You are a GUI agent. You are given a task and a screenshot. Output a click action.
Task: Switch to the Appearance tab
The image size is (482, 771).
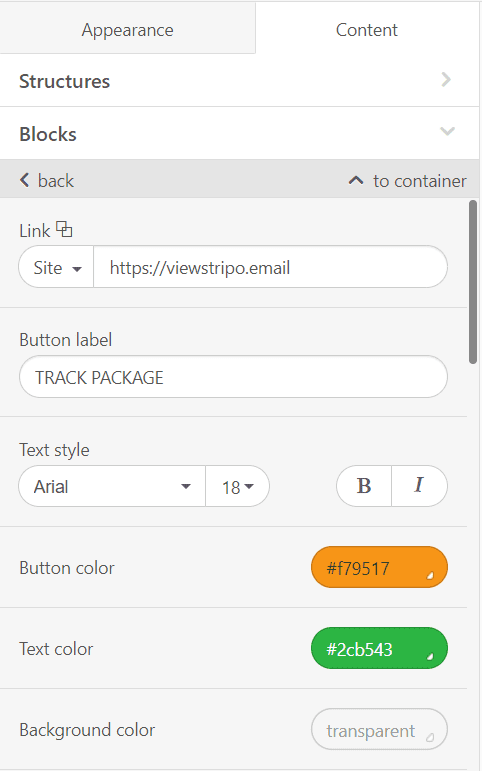coord(127,30)
